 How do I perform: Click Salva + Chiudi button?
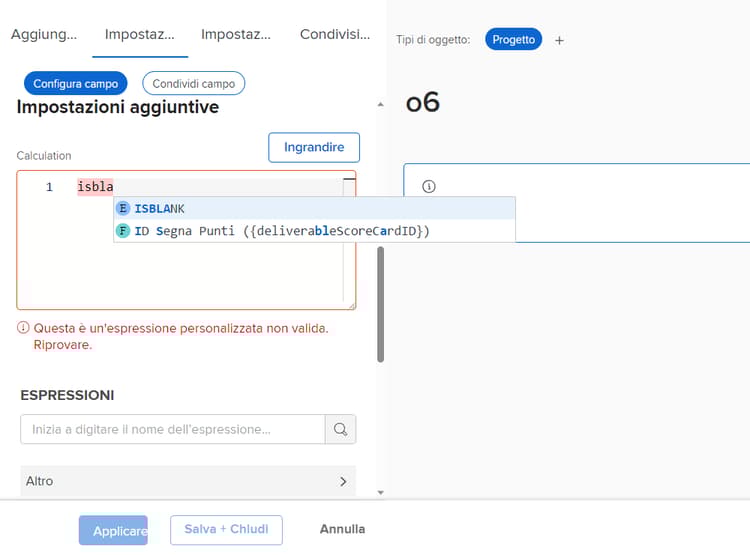pos(226,529)
